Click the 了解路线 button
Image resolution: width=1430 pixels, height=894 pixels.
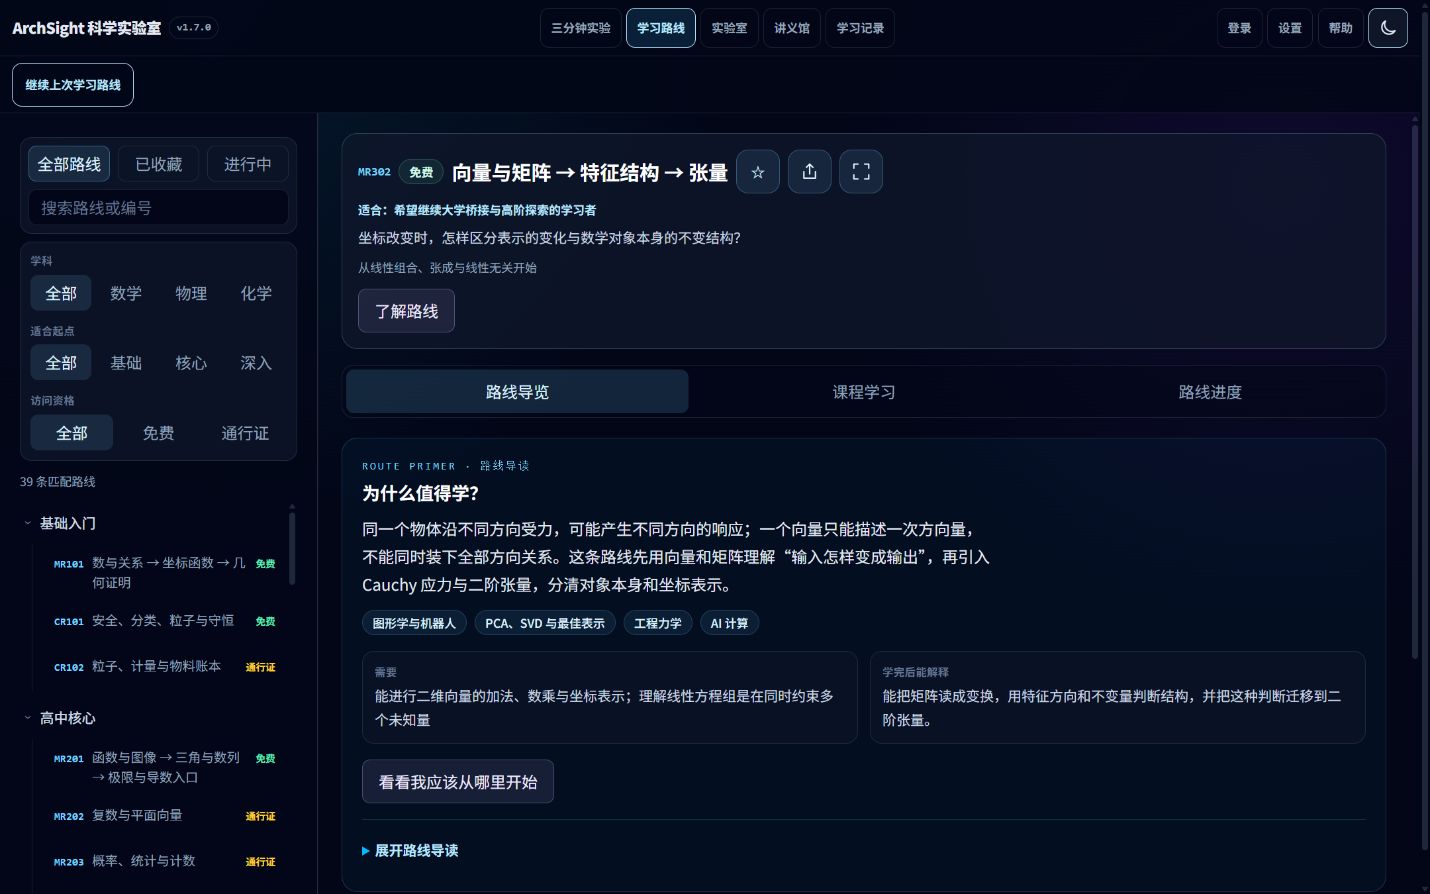(x=406, y=311)
